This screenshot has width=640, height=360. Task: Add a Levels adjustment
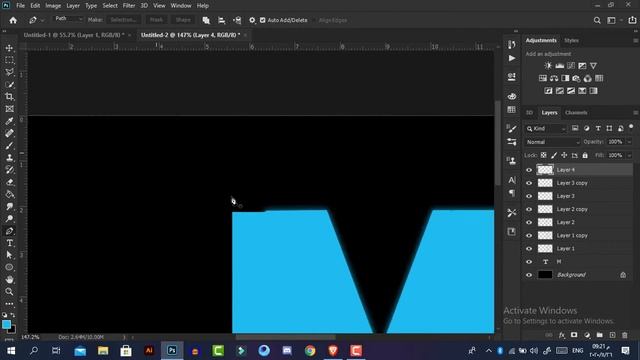(x=560, y=66)
